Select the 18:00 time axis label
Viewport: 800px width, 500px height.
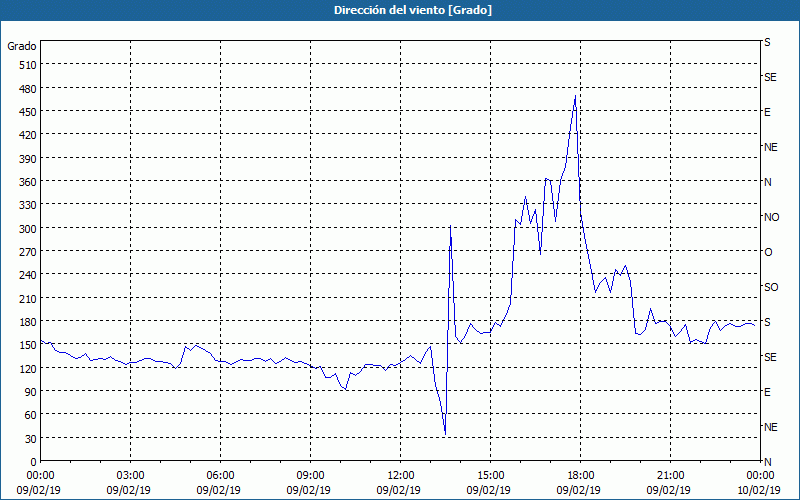(581, 476)
